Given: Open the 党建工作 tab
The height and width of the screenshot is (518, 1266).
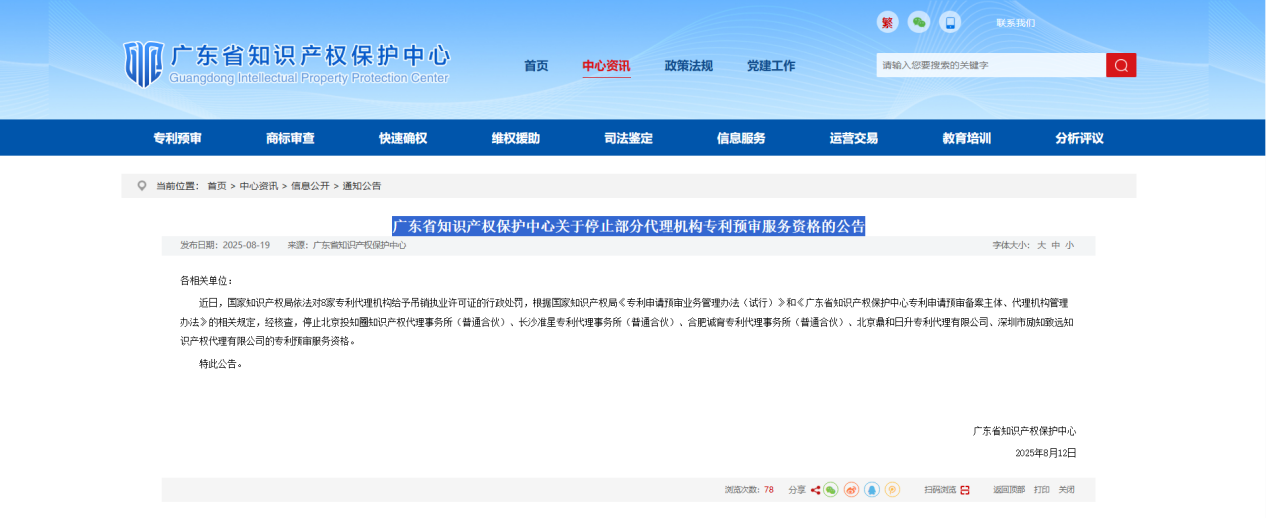Looking at the screenshot, I should [x=771, y=66].
